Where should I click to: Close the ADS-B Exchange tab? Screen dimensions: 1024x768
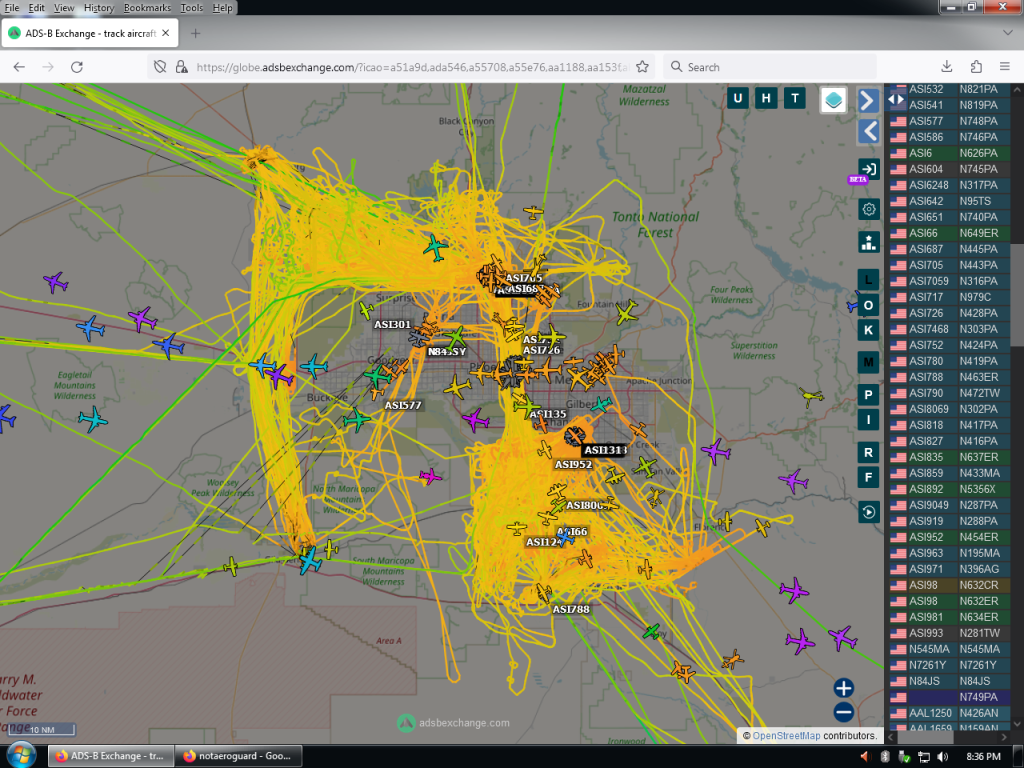pos(166,33)
